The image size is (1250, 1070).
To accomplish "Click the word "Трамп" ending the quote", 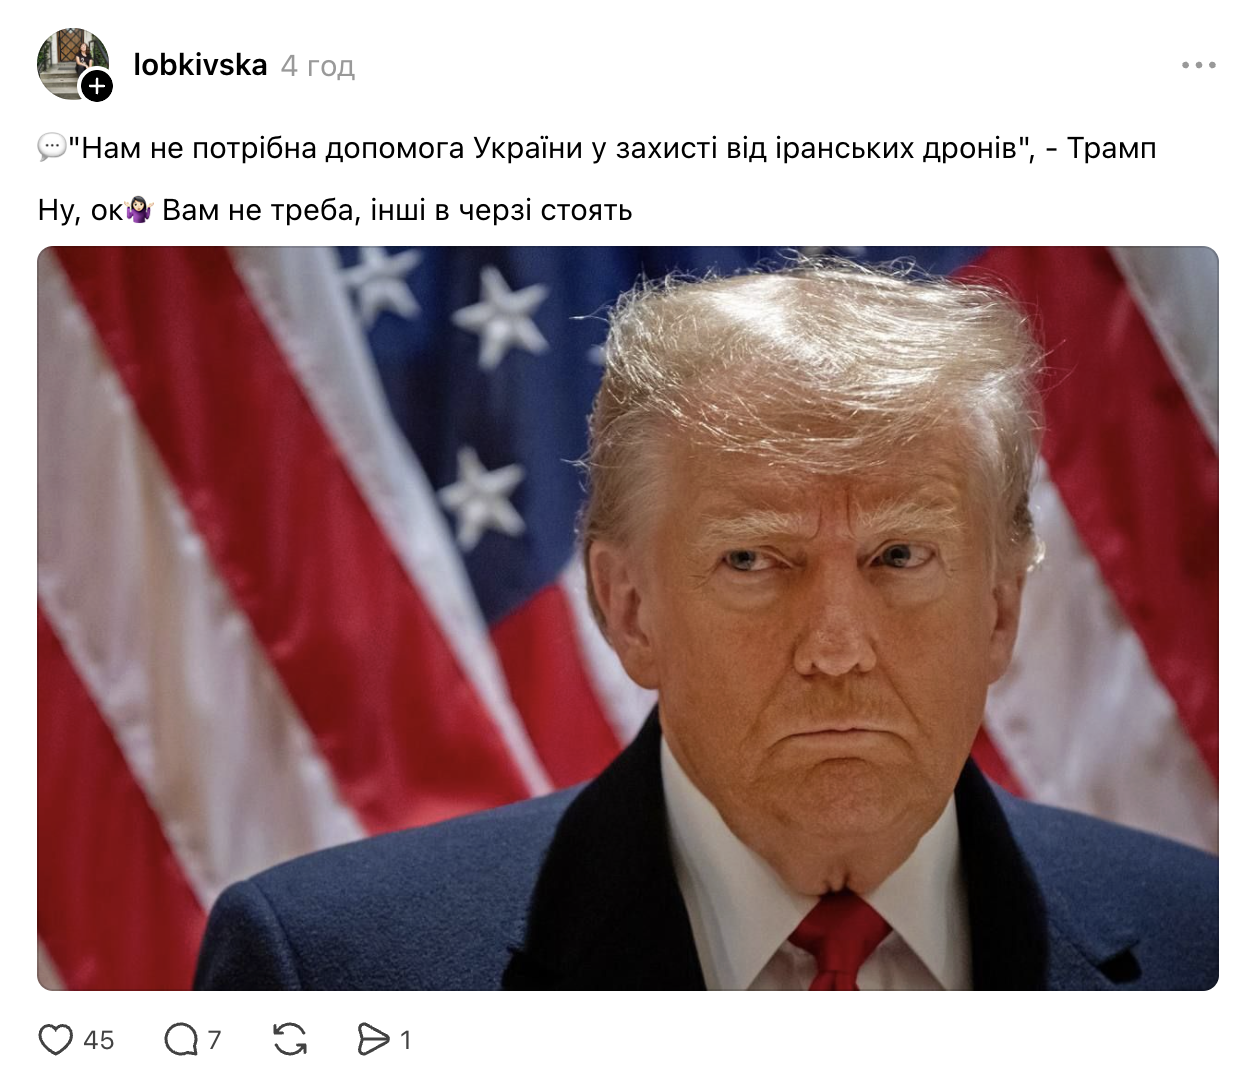I will [1111, 148].
